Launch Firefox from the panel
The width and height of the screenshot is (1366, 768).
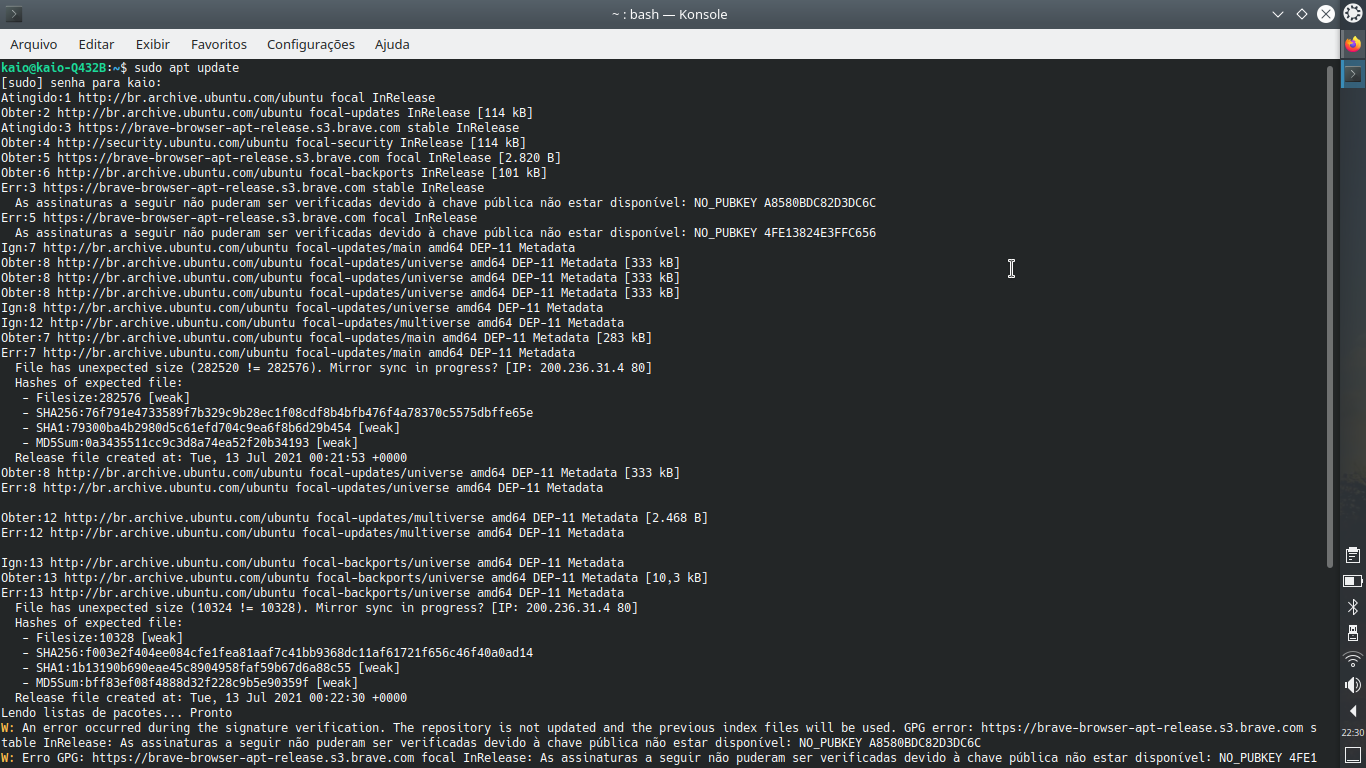point(1353,44)
